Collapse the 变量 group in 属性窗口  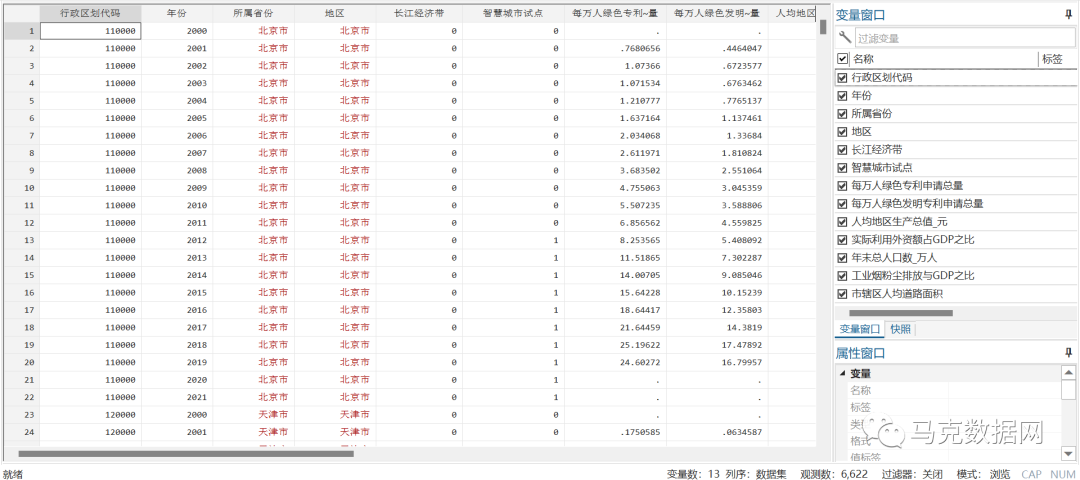tap(842, 374)
